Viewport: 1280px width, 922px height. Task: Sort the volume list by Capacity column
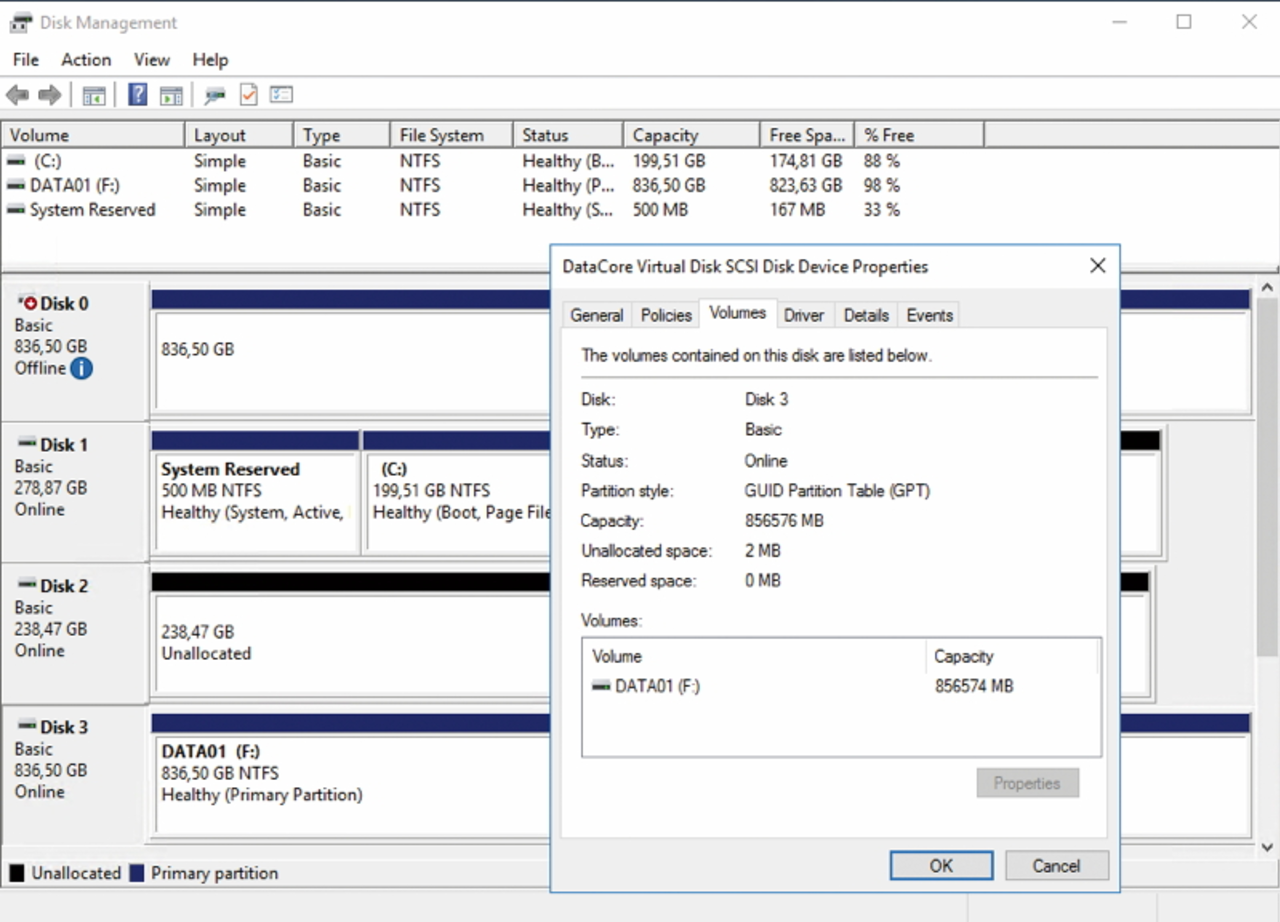point(690,135)
